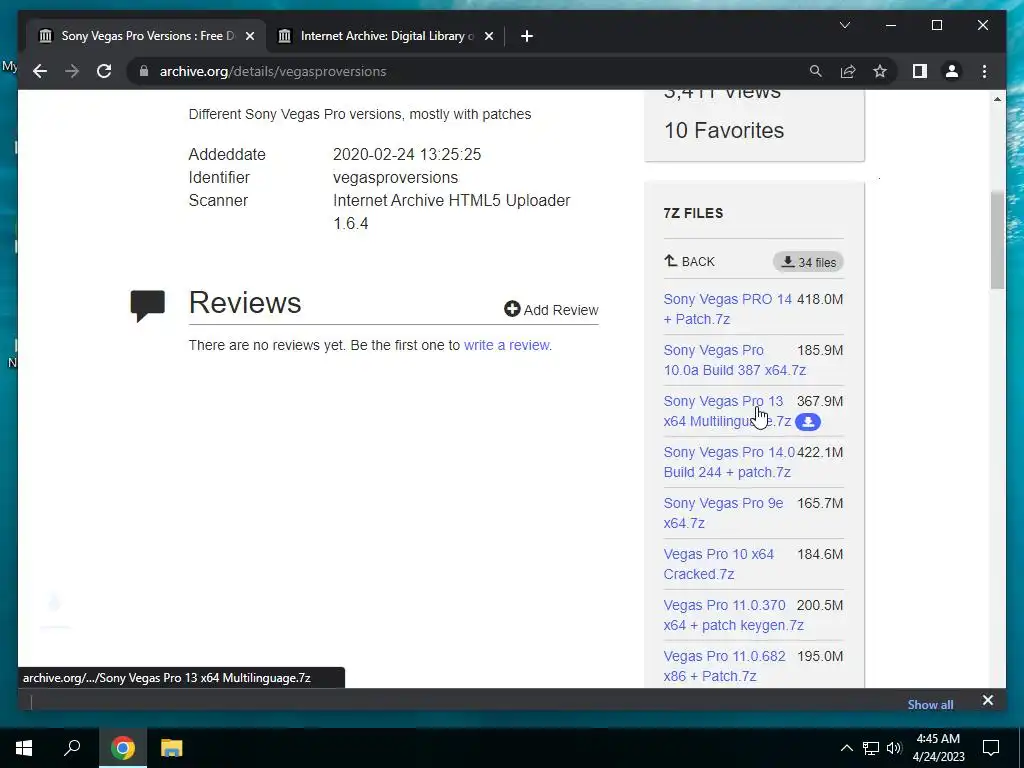Open the Chrome three-dot menu
Screen dimensions: 1024x768
pyautogui.click(x=984, y=71)
